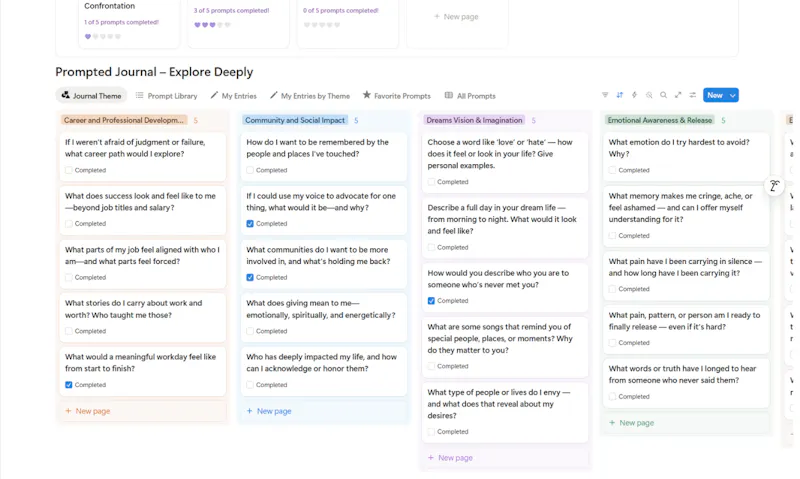This screenshot has width=800, height=479.
Task: Open card about words longed to hear
Action: 686,382
